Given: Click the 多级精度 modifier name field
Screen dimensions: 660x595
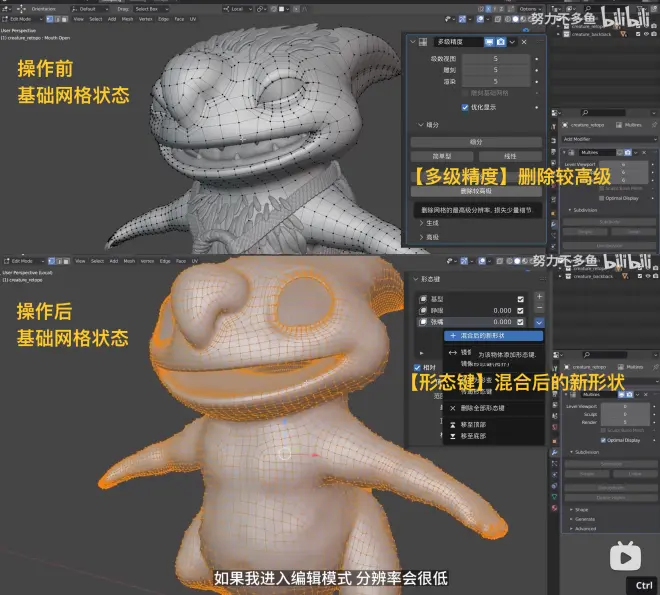Looking at the screenshot, I should (458, 42).
